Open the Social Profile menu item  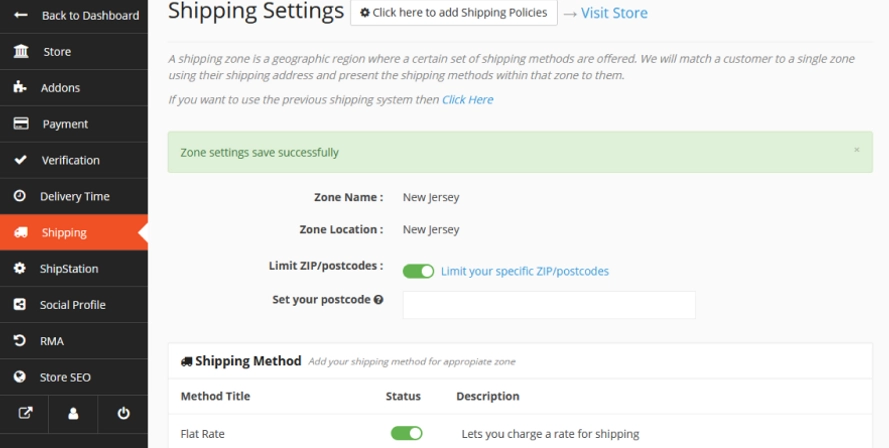[74, 305]
